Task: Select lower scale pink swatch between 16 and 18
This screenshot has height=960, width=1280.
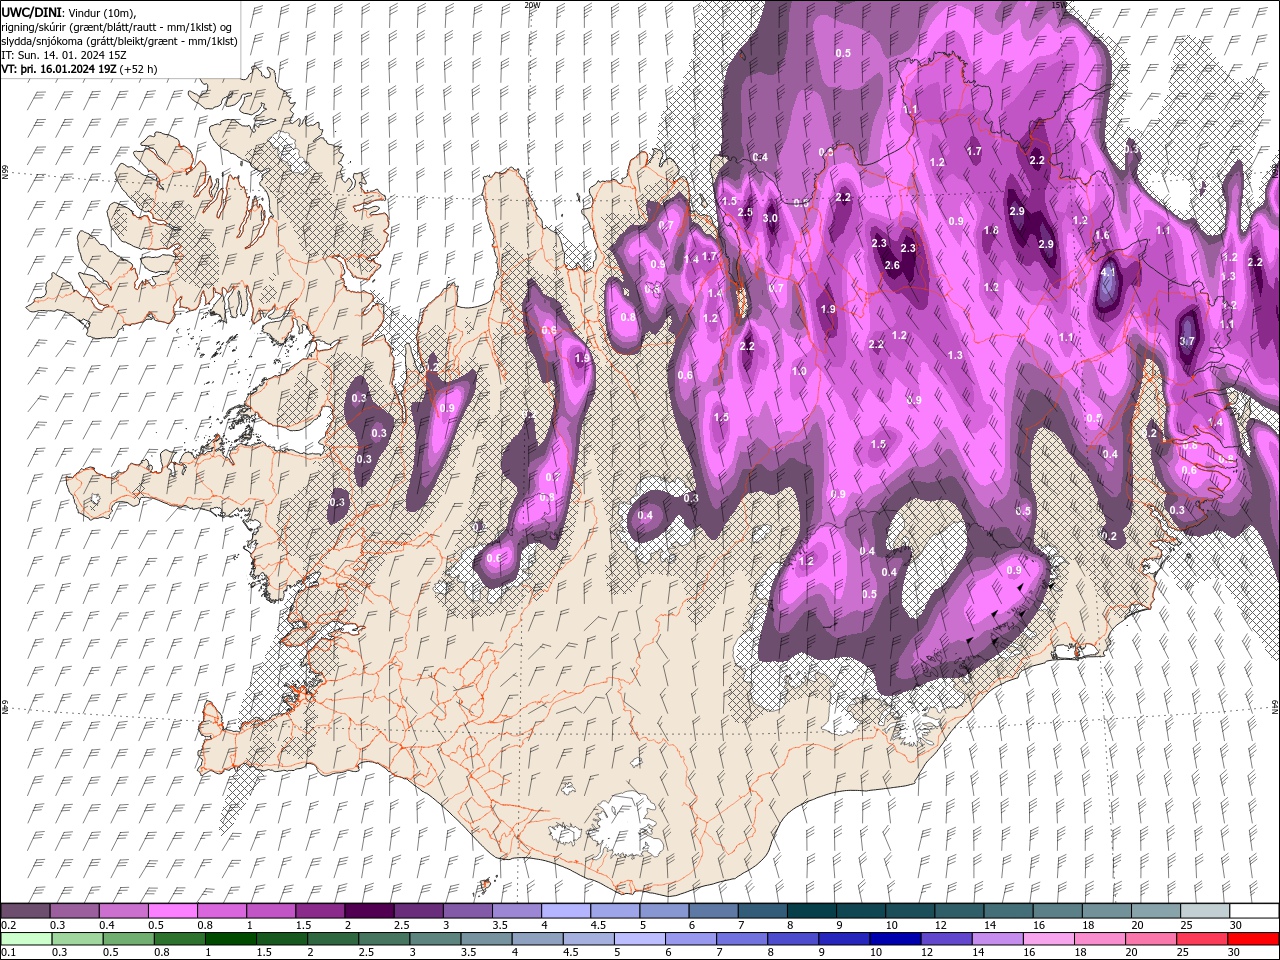Action: 1046,938
